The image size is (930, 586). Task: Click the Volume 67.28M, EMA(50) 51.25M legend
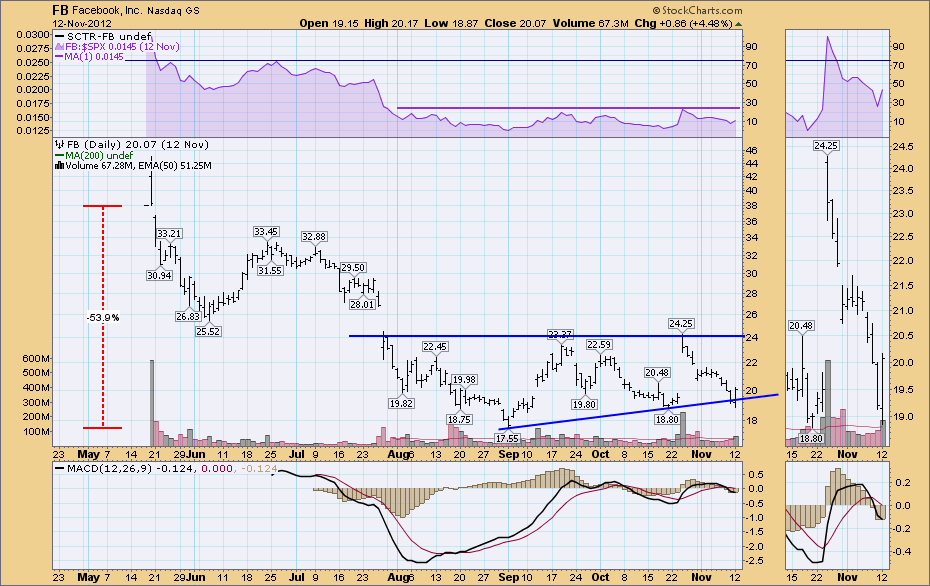[x=138, y=165]
